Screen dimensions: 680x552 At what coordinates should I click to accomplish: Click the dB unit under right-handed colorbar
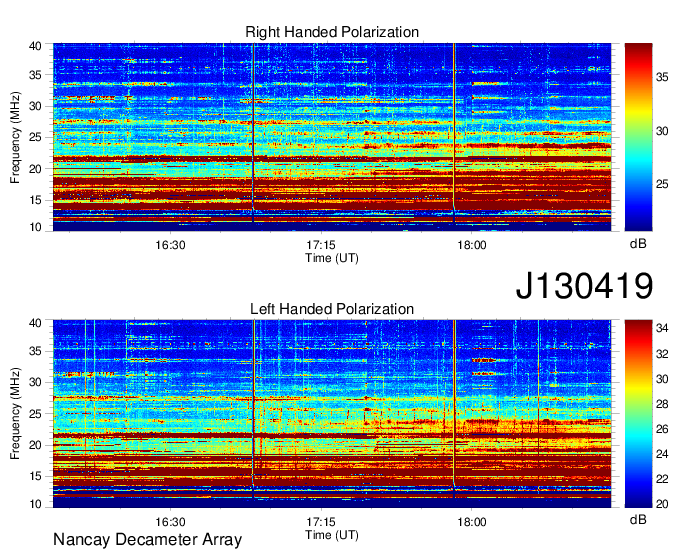tap(638, 244)
